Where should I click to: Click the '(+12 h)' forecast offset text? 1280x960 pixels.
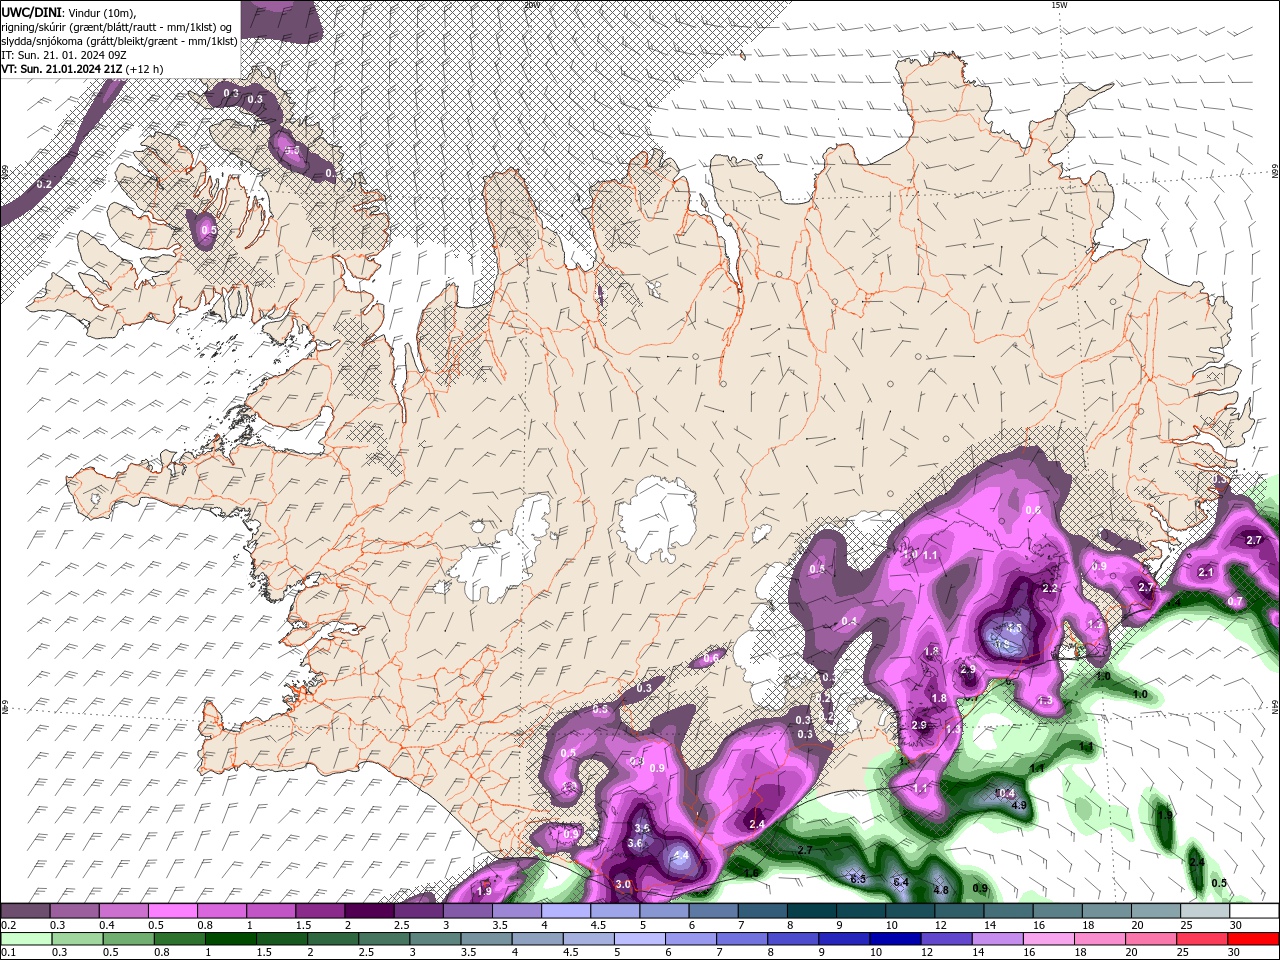pyautogui.click(x=145, y=69)
